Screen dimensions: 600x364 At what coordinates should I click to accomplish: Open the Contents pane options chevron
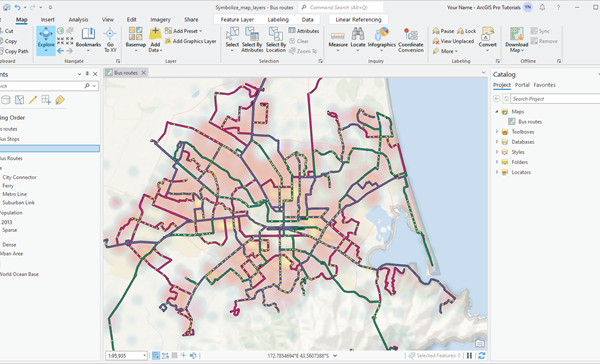click(x=80, y=74)
